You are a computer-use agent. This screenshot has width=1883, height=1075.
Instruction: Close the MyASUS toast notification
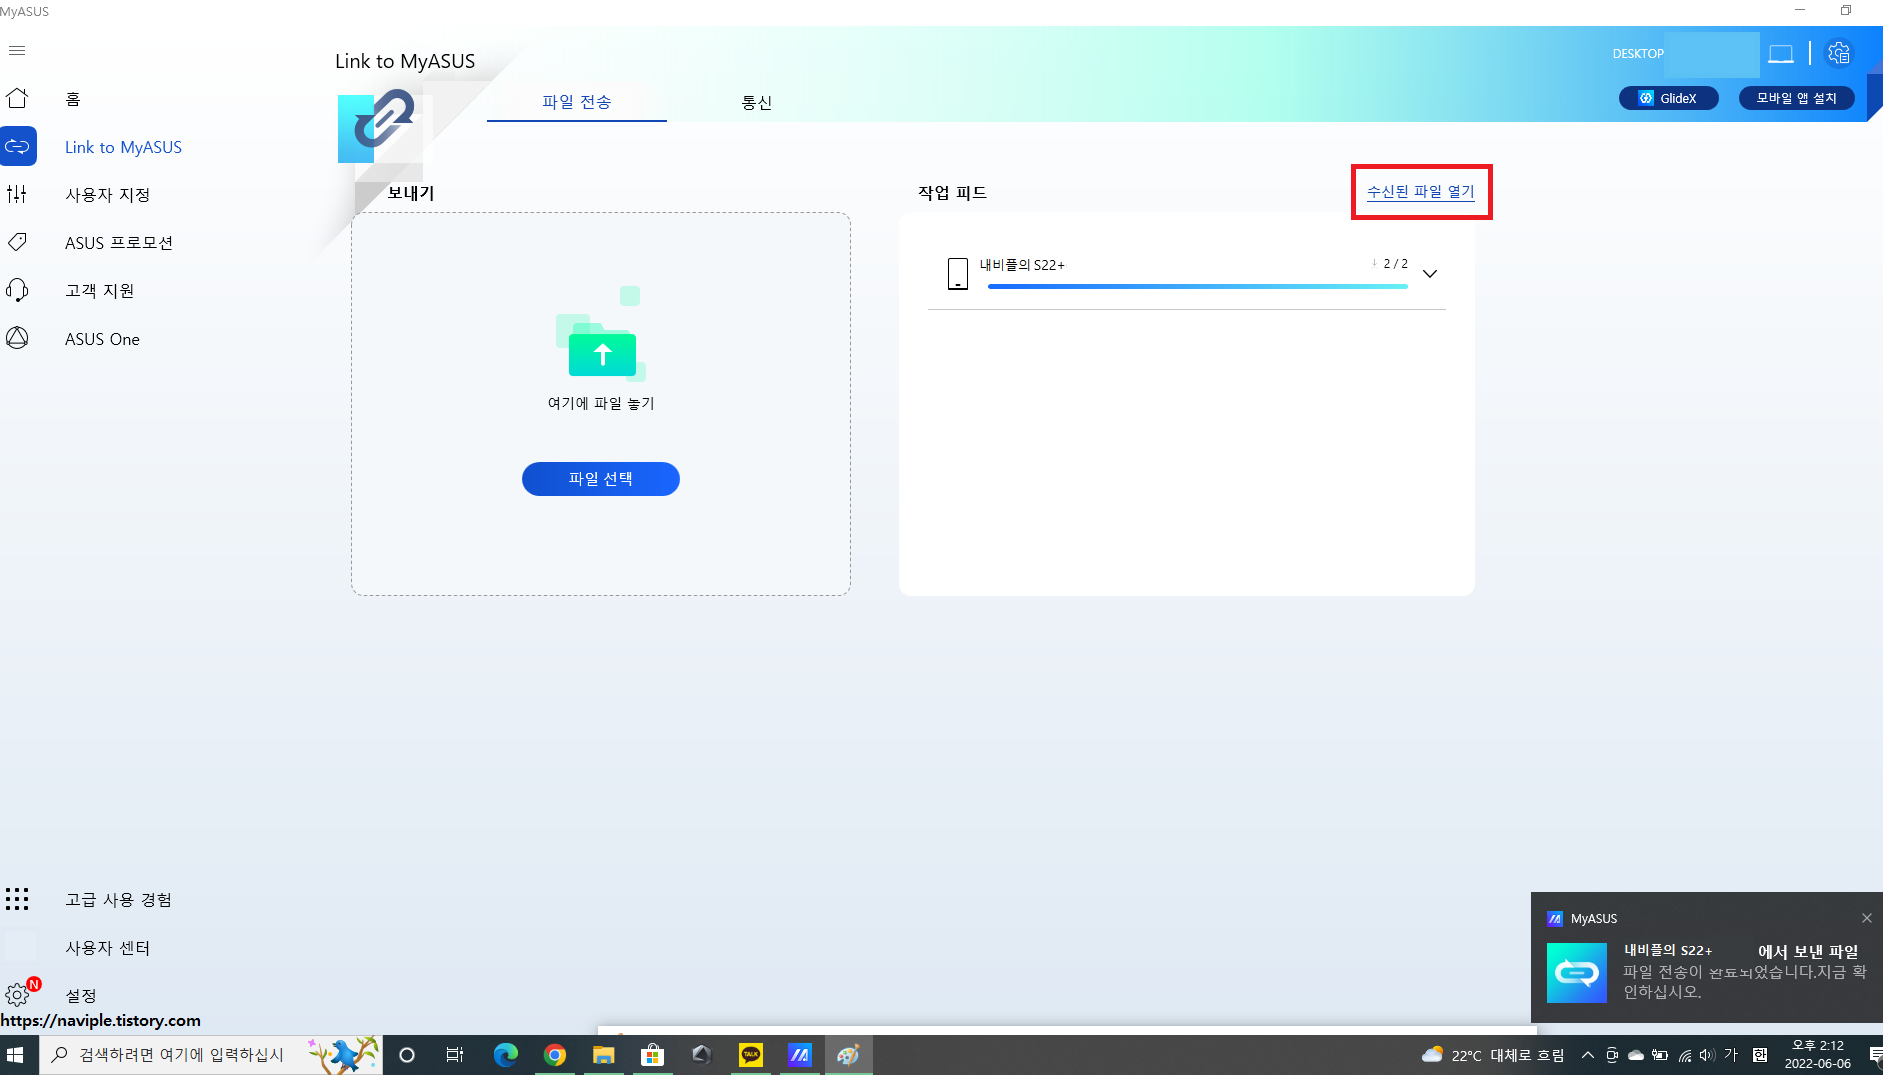coord(1867,918)
